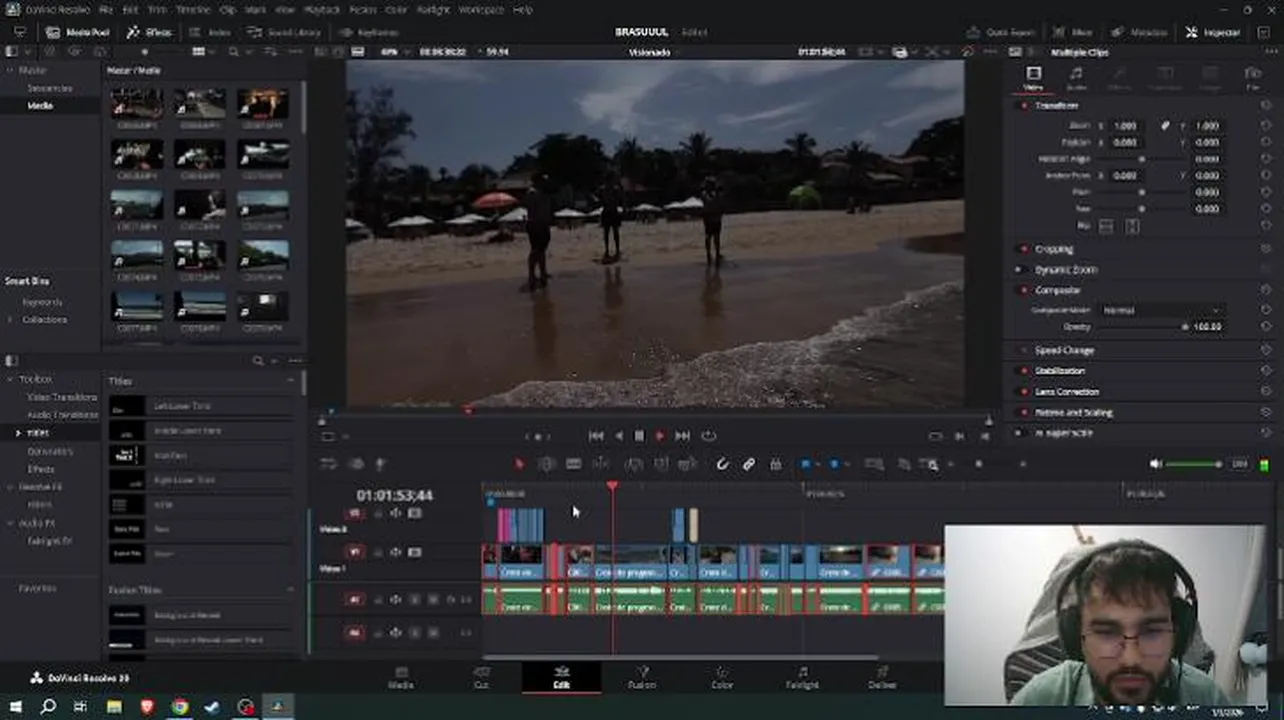Open the Composite Mode Normal dropdown
Screen dimensions: 1284x720
1161,311
